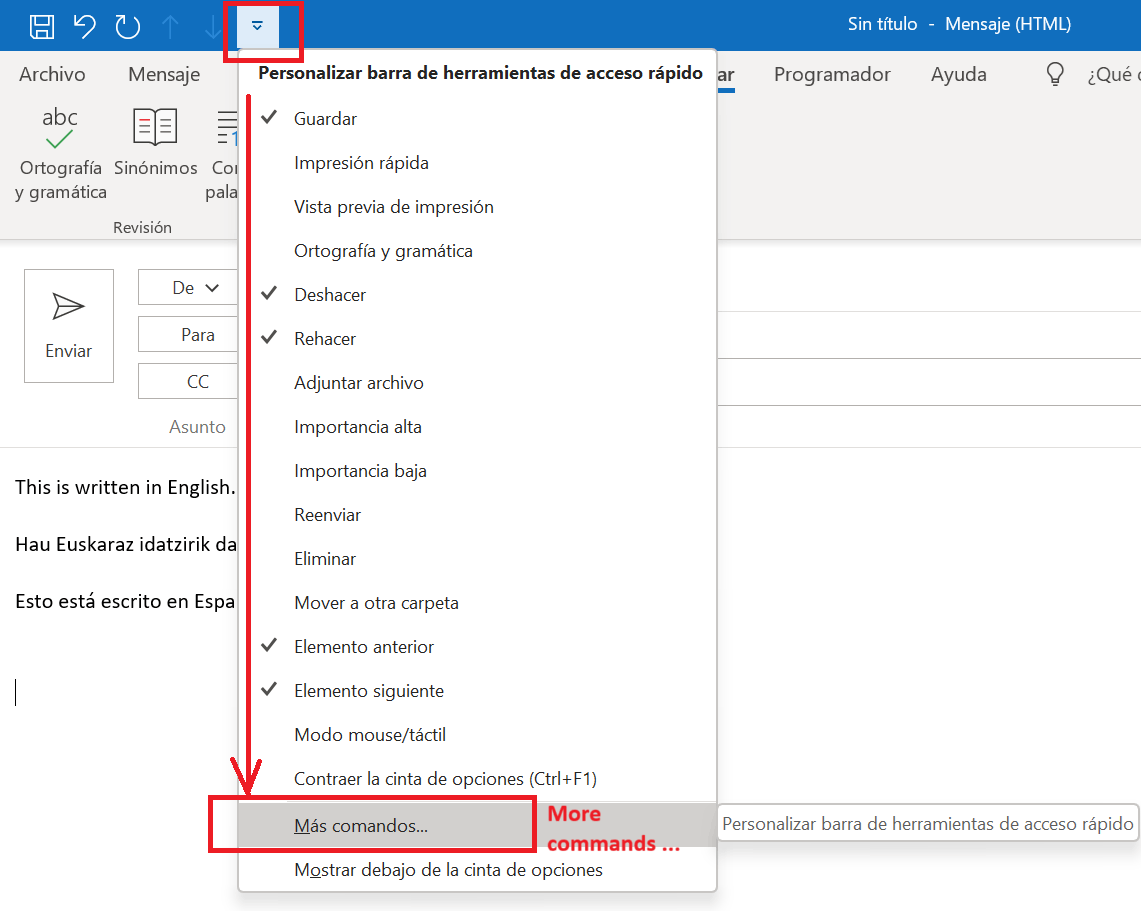Open the Archivo tab
Image resolution: width=1141 pixels, height=911 pixels.
point(52,74)
